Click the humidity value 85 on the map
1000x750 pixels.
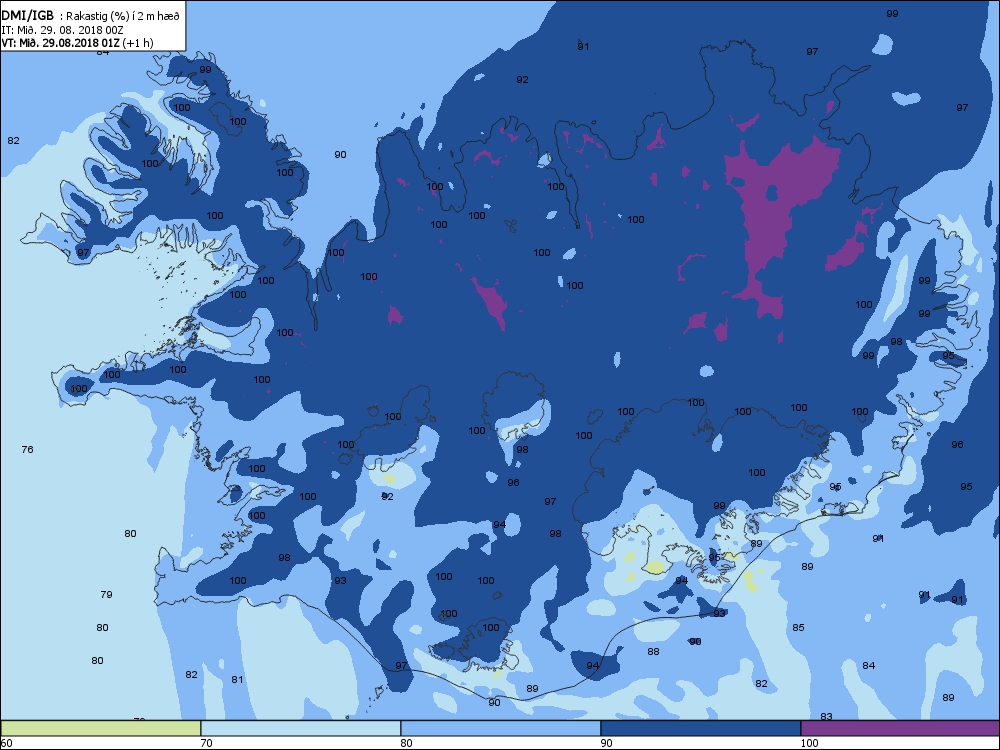(x=798, y=628)
